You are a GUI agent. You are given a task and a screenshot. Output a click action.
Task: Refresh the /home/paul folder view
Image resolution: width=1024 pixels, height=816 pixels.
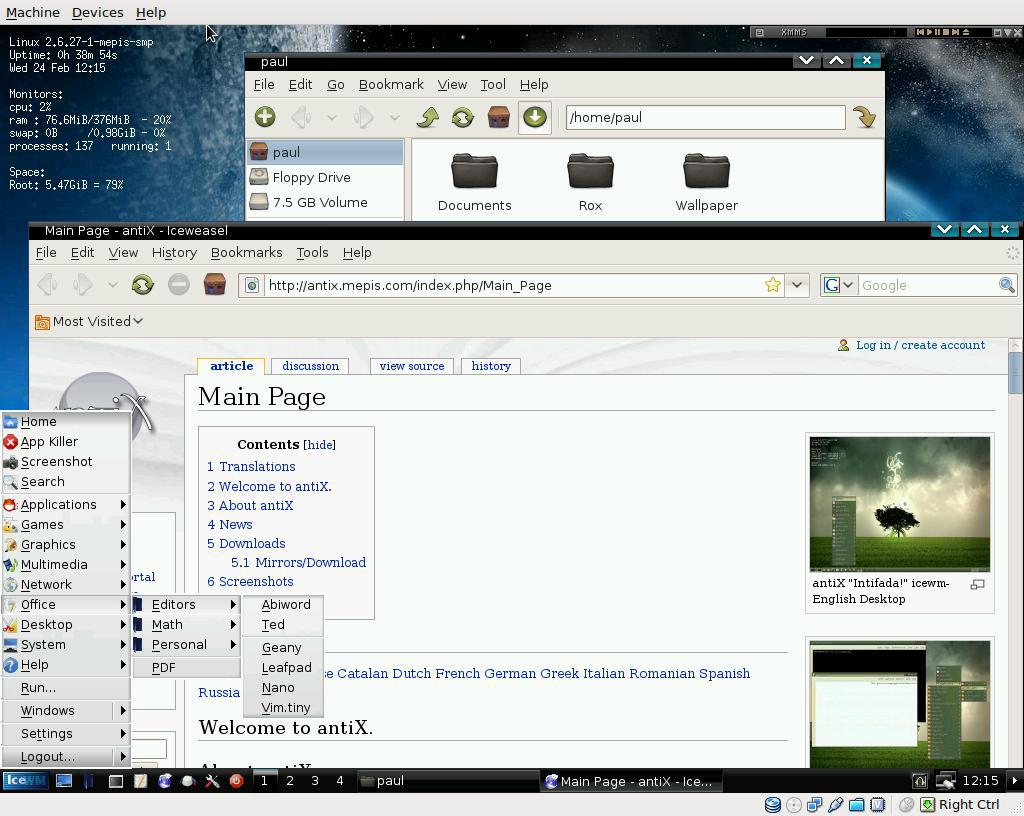[462, 117]
